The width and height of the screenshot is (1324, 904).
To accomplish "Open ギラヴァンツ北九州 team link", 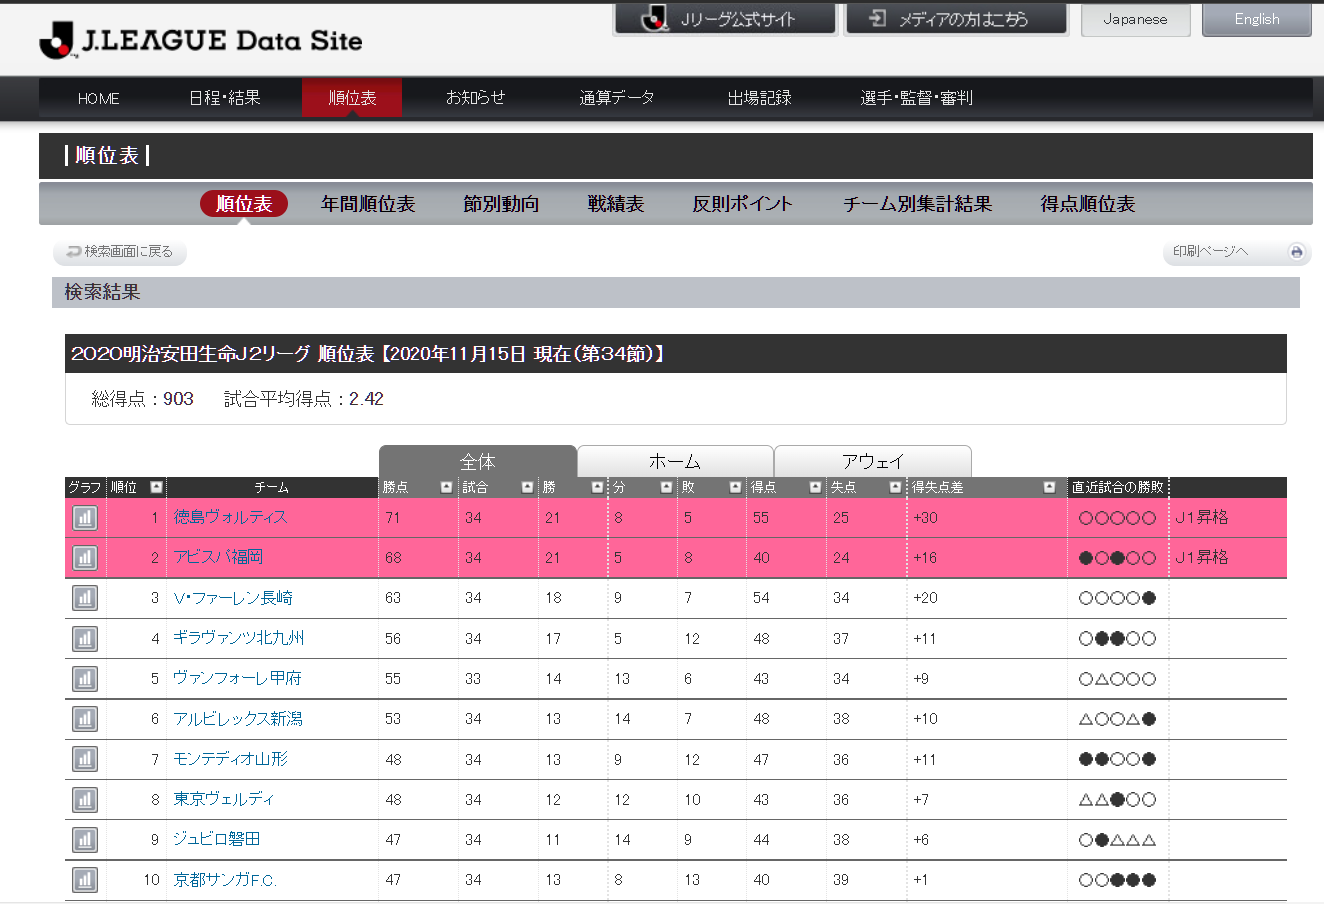I will (239, 638).
